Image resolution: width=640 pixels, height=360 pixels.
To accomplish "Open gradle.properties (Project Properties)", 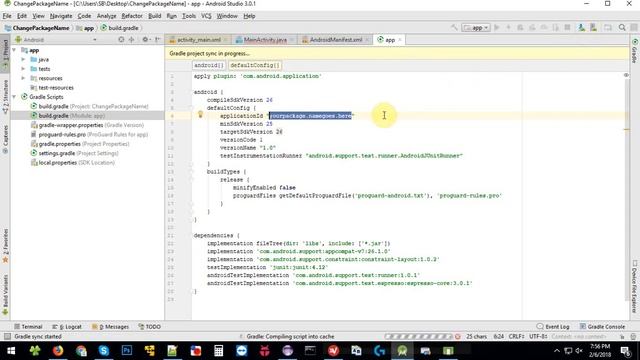I will 80,144.
